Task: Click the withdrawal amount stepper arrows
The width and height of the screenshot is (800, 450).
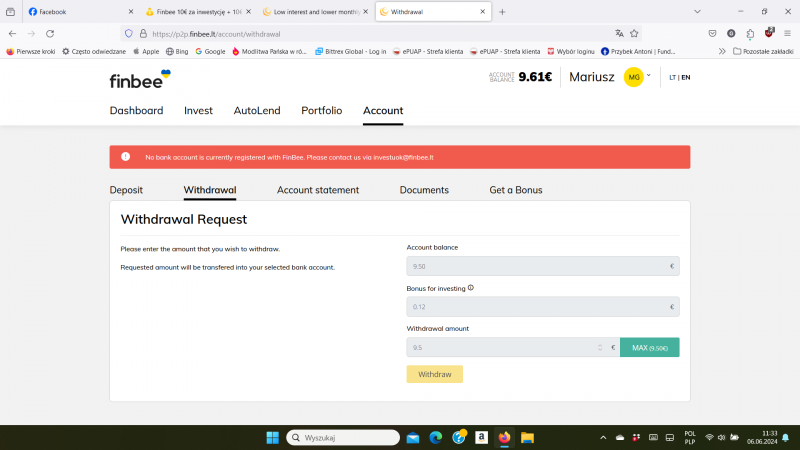Action: click(599, 347)
